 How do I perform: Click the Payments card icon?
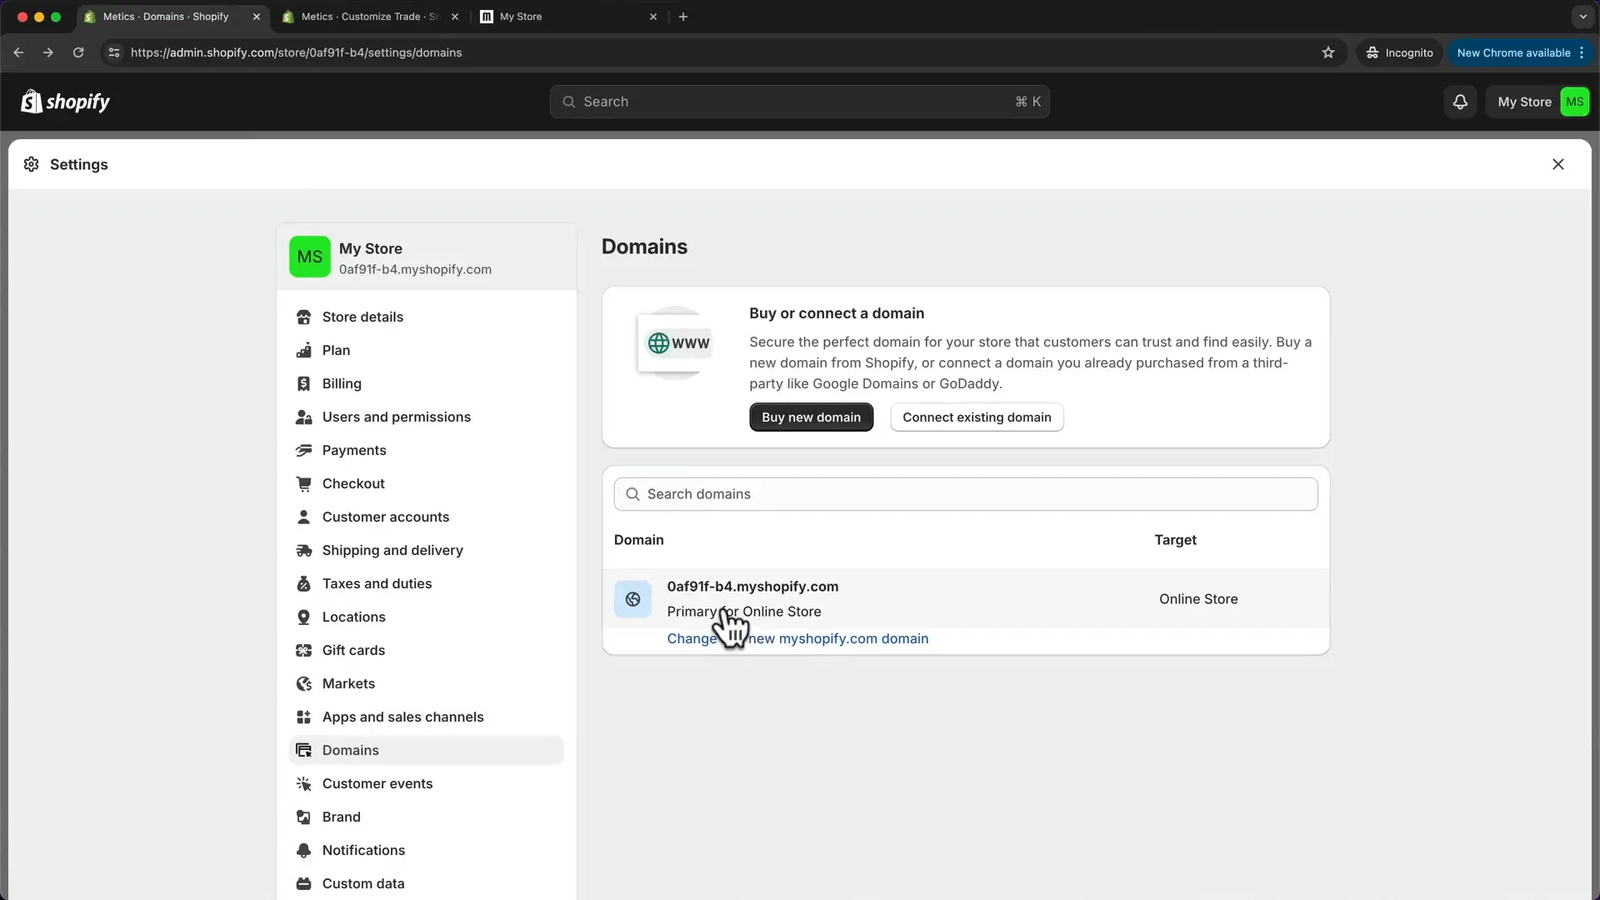304,450
